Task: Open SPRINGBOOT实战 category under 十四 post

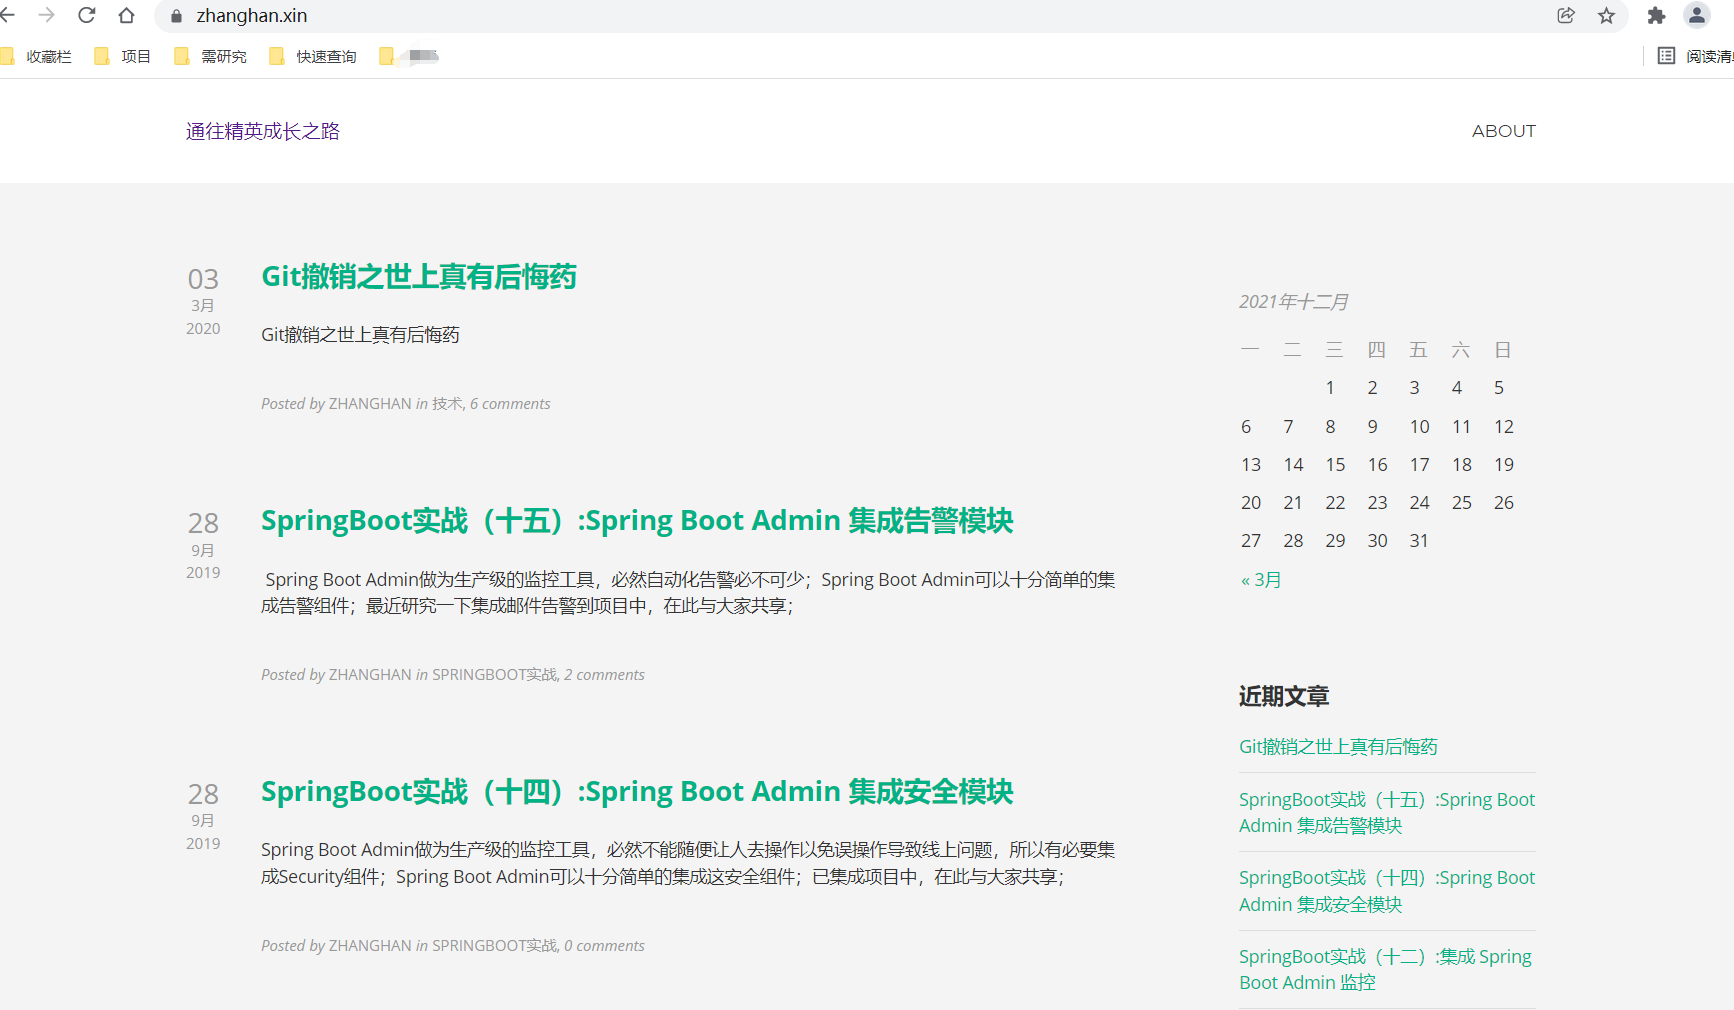Action: point(494,946)
